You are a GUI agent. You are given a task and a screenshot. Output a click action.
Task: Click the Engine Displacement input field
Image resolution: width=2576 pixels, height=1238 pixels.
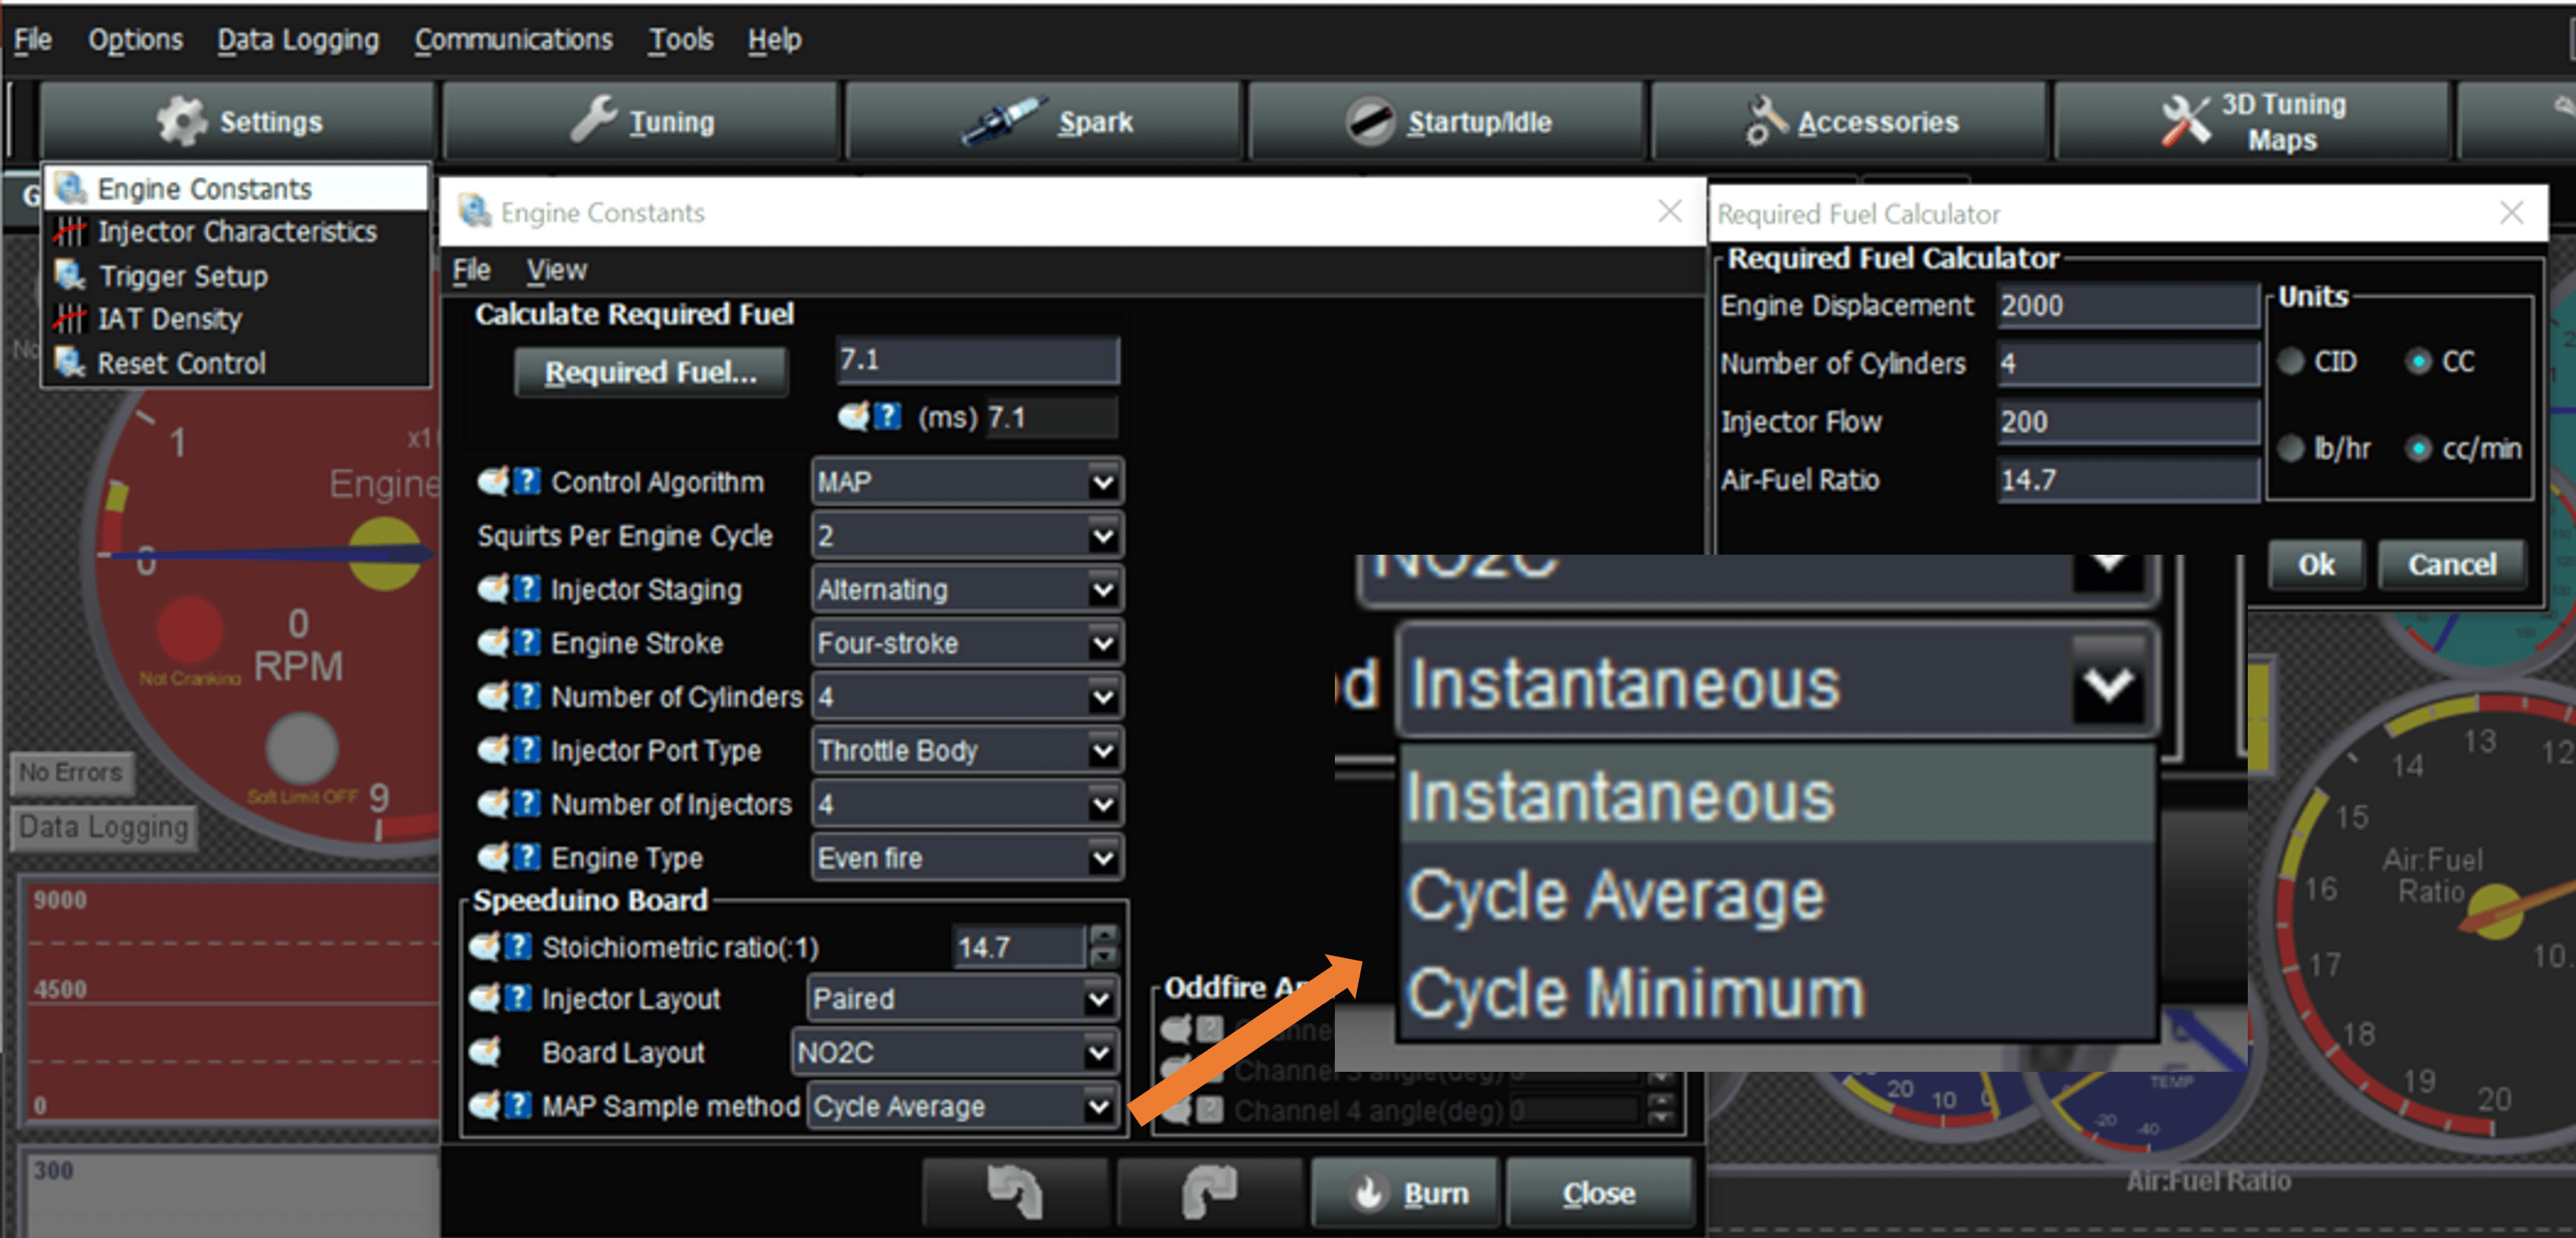pyautogui.click(x=2128, y=305)
